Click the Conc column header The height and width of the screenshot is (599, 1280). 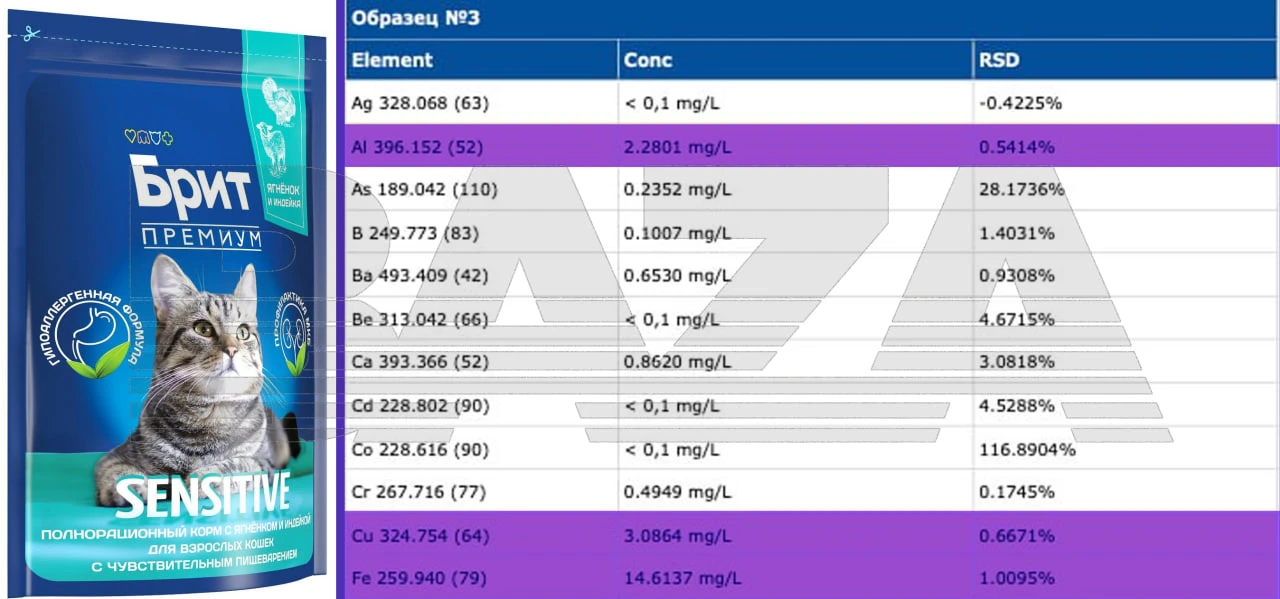648,60
